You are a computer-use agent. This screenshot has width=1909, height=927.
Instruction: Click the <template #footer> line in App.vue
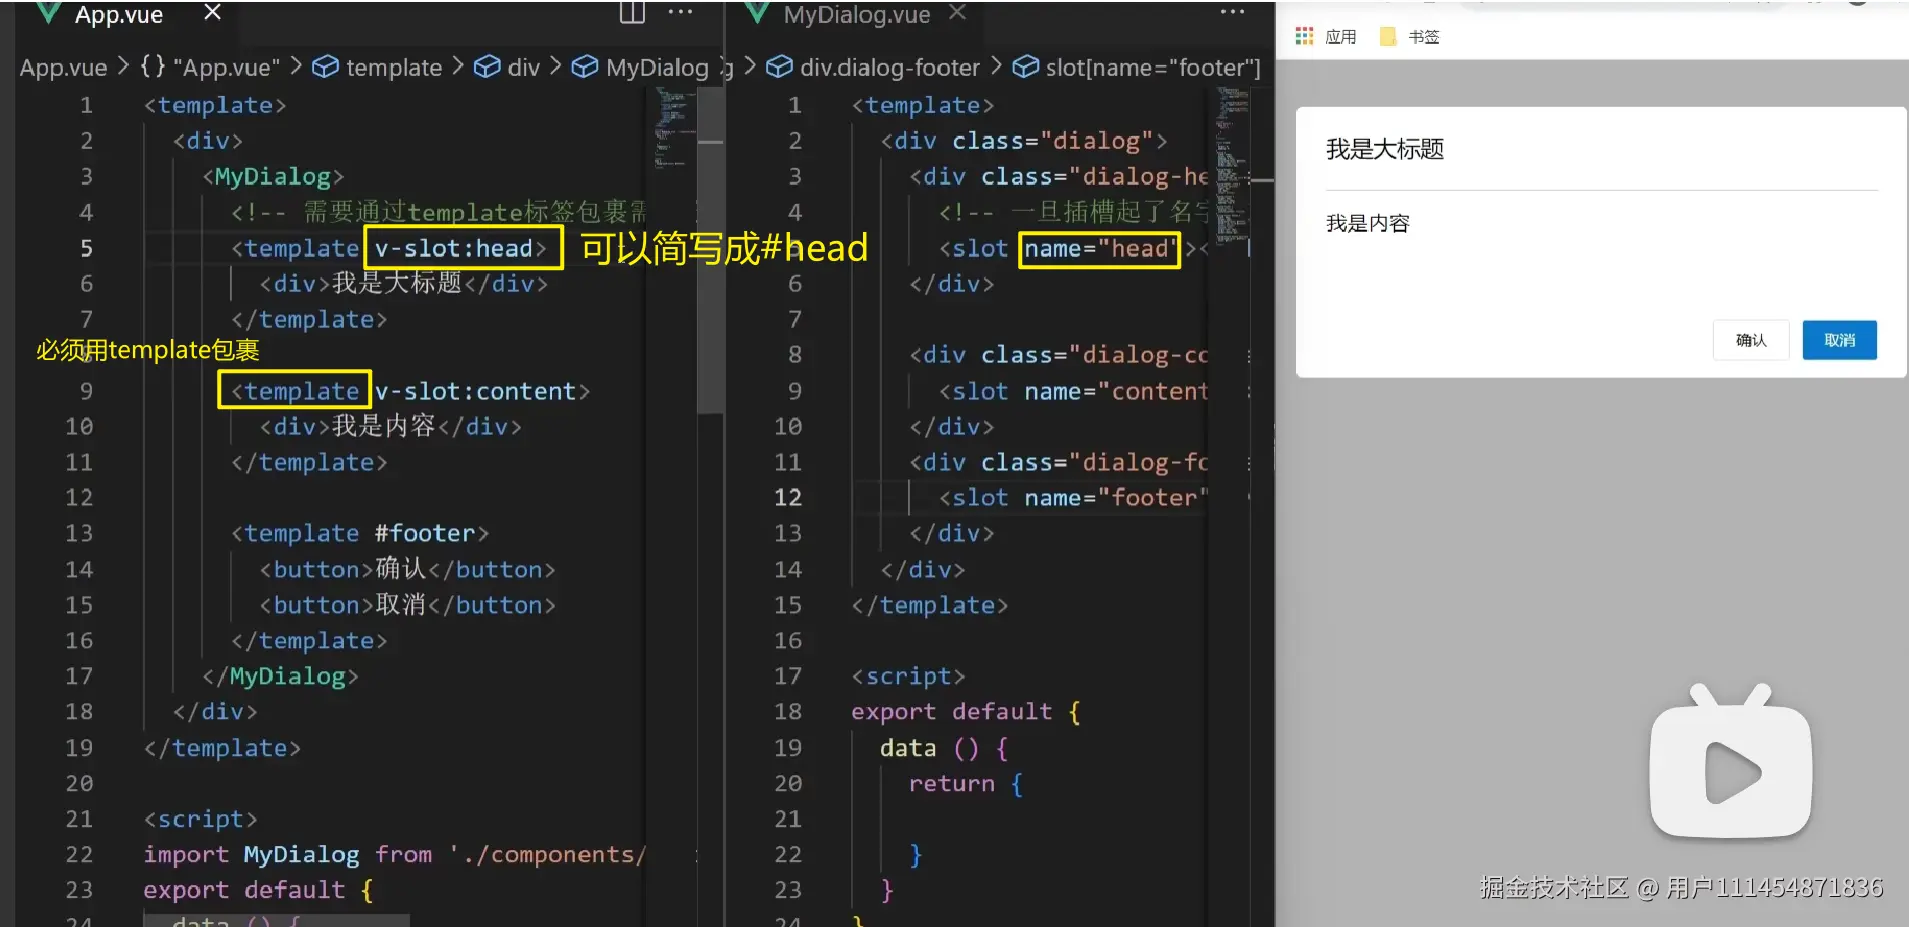360,534
